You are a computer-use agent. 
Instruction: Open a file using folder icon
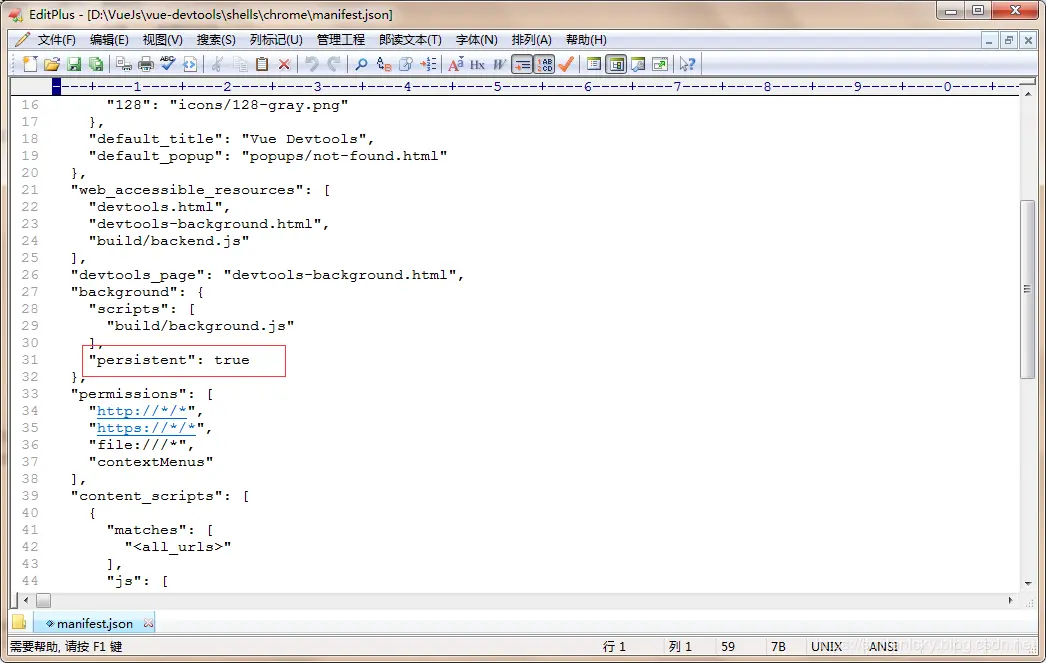click(52, 64)
